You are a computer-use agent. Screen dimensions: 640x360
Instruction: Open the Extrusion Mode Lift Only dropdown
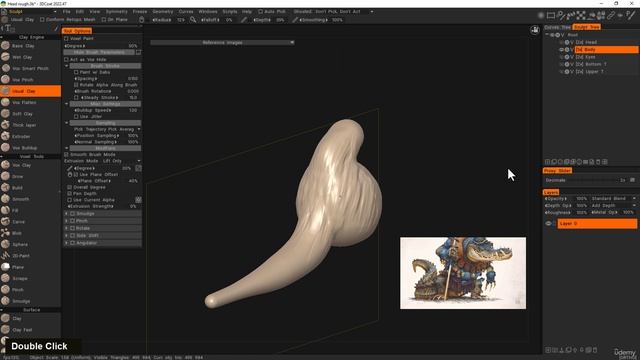[102, 161]
